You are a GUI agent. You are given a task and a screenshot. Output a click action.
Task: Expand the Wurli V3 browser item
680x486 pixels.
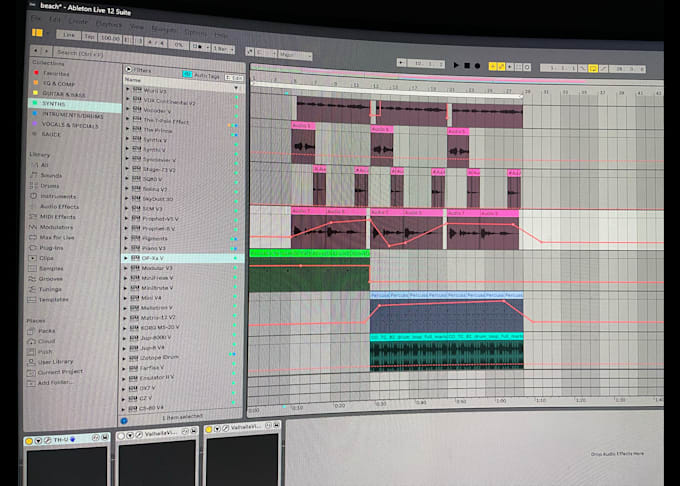coord(128,89)
